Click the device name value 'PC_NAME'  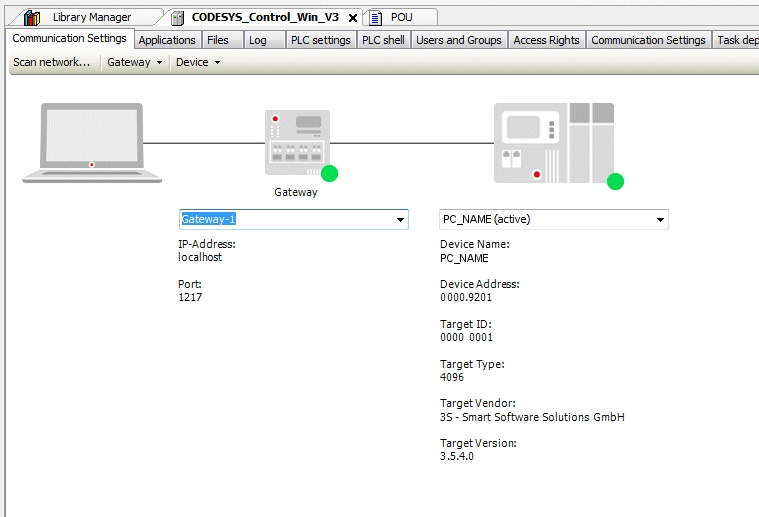point(464,258)
